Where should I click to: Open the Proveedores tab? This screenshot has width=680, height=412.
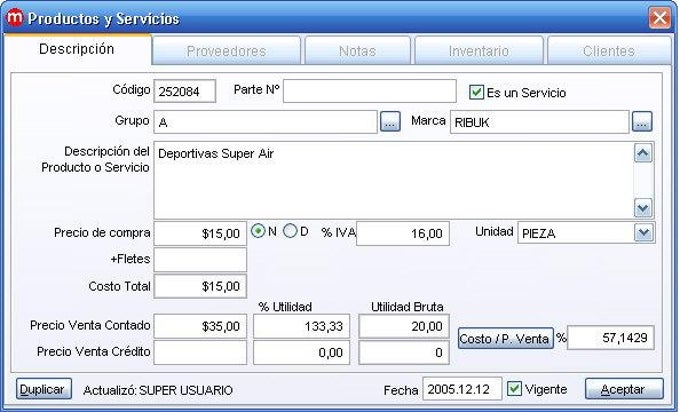tap(226, 51)
